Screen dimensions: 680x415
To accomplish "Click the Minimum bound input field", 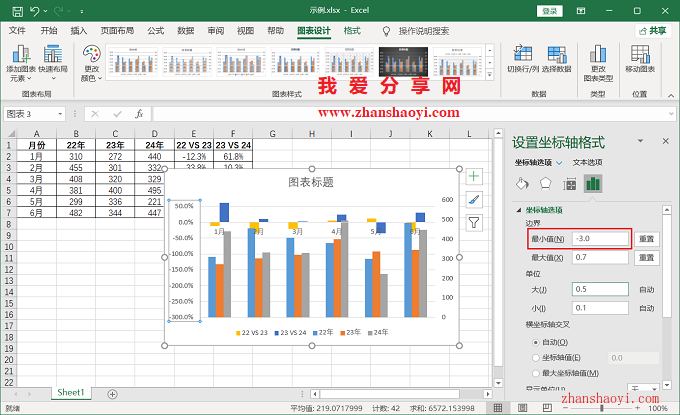I will point(600,239).
